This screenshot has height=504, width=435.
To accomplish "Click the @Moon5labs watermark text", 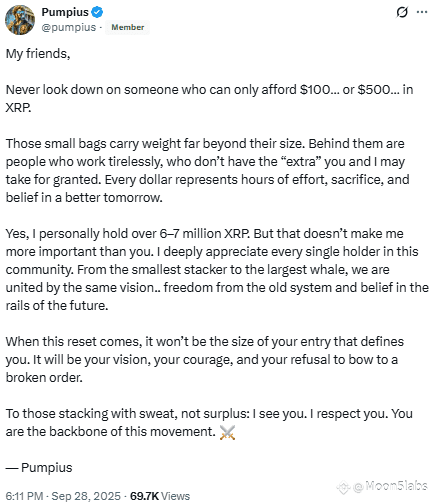I will 390,486.
